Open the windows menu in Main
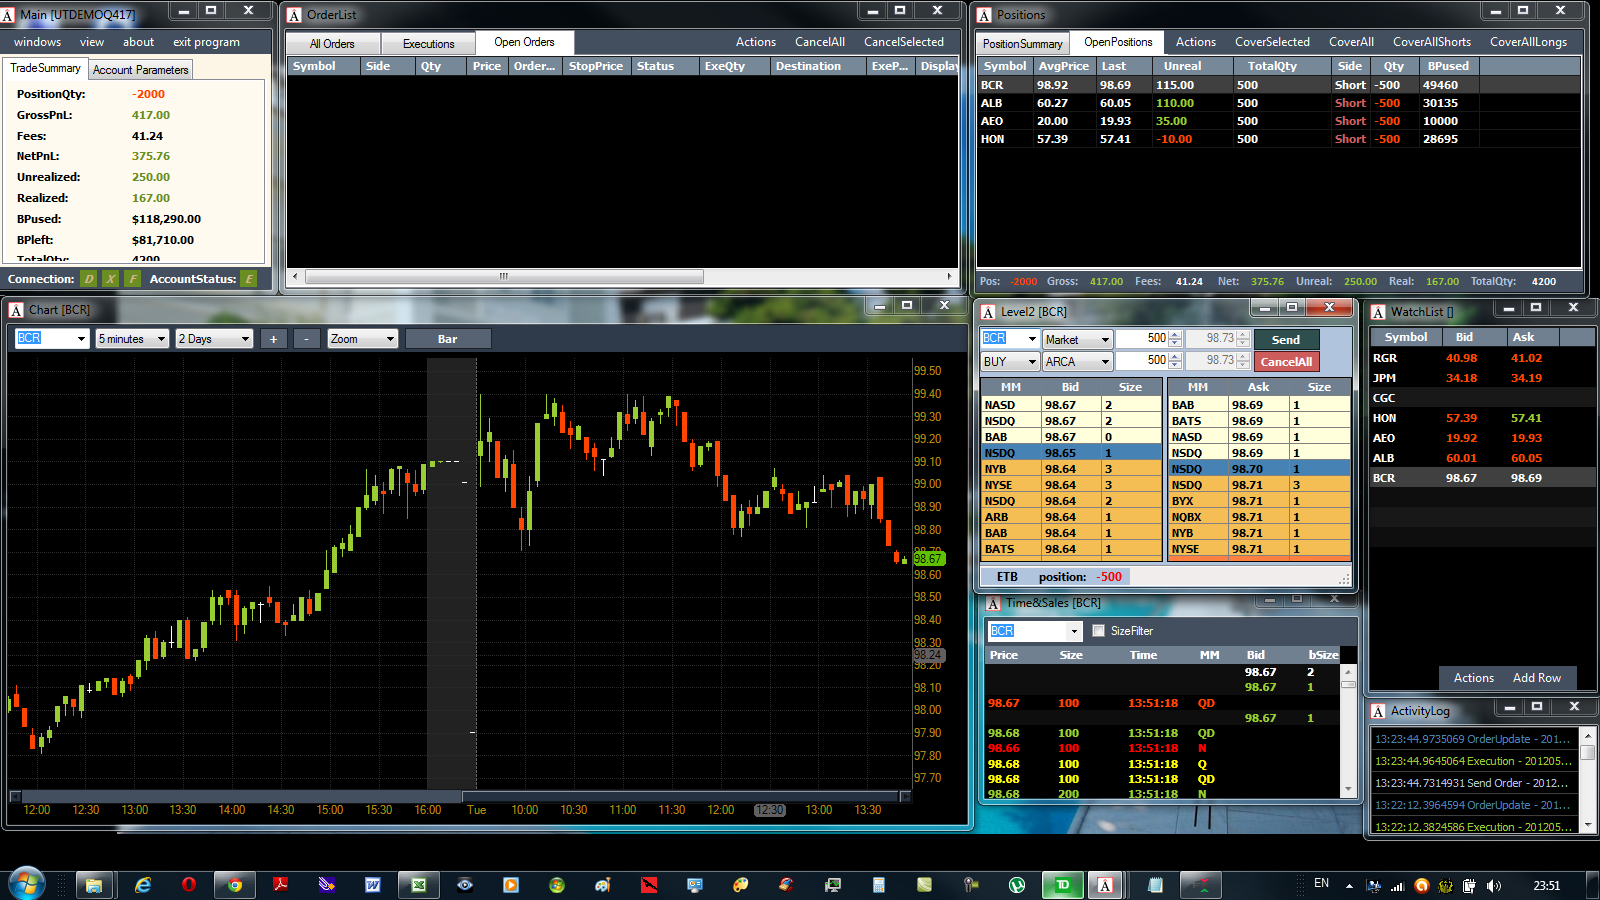 (x=37, y=42)
